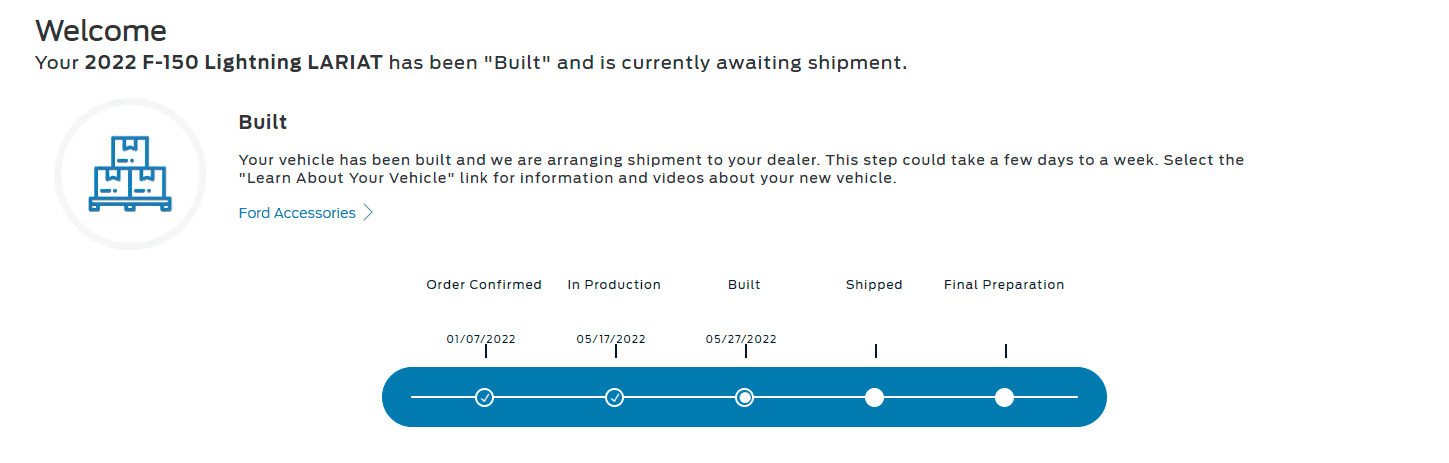Click the 05/27/2022 built date
Viewport: 1449px width, 463px height.
pyautogui.click(x=741, y=339)
